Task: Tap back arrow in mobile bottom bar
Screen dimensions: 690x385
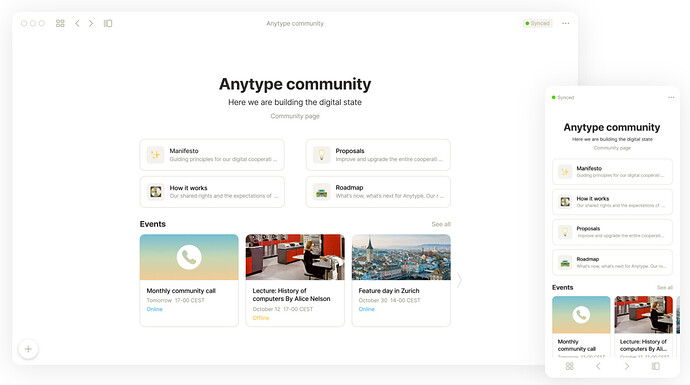Action: click(x=598, y=366)
